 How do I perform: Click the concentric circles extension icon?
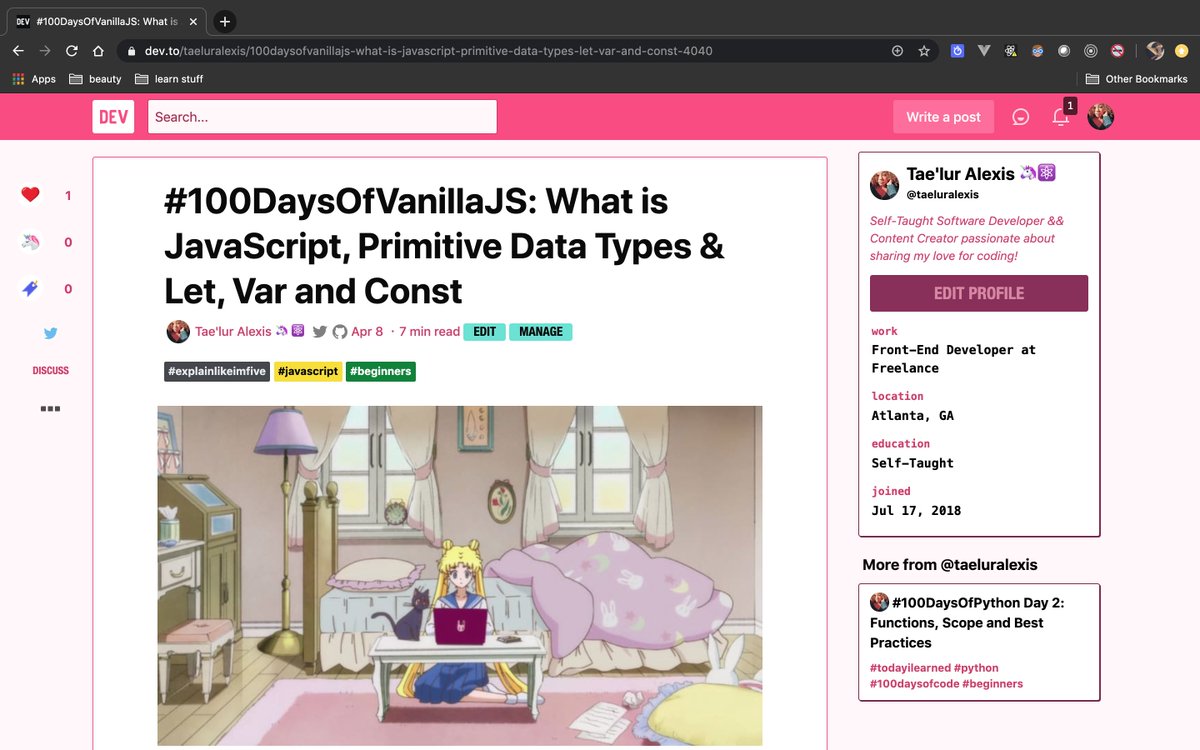(x=1091, y=51)
